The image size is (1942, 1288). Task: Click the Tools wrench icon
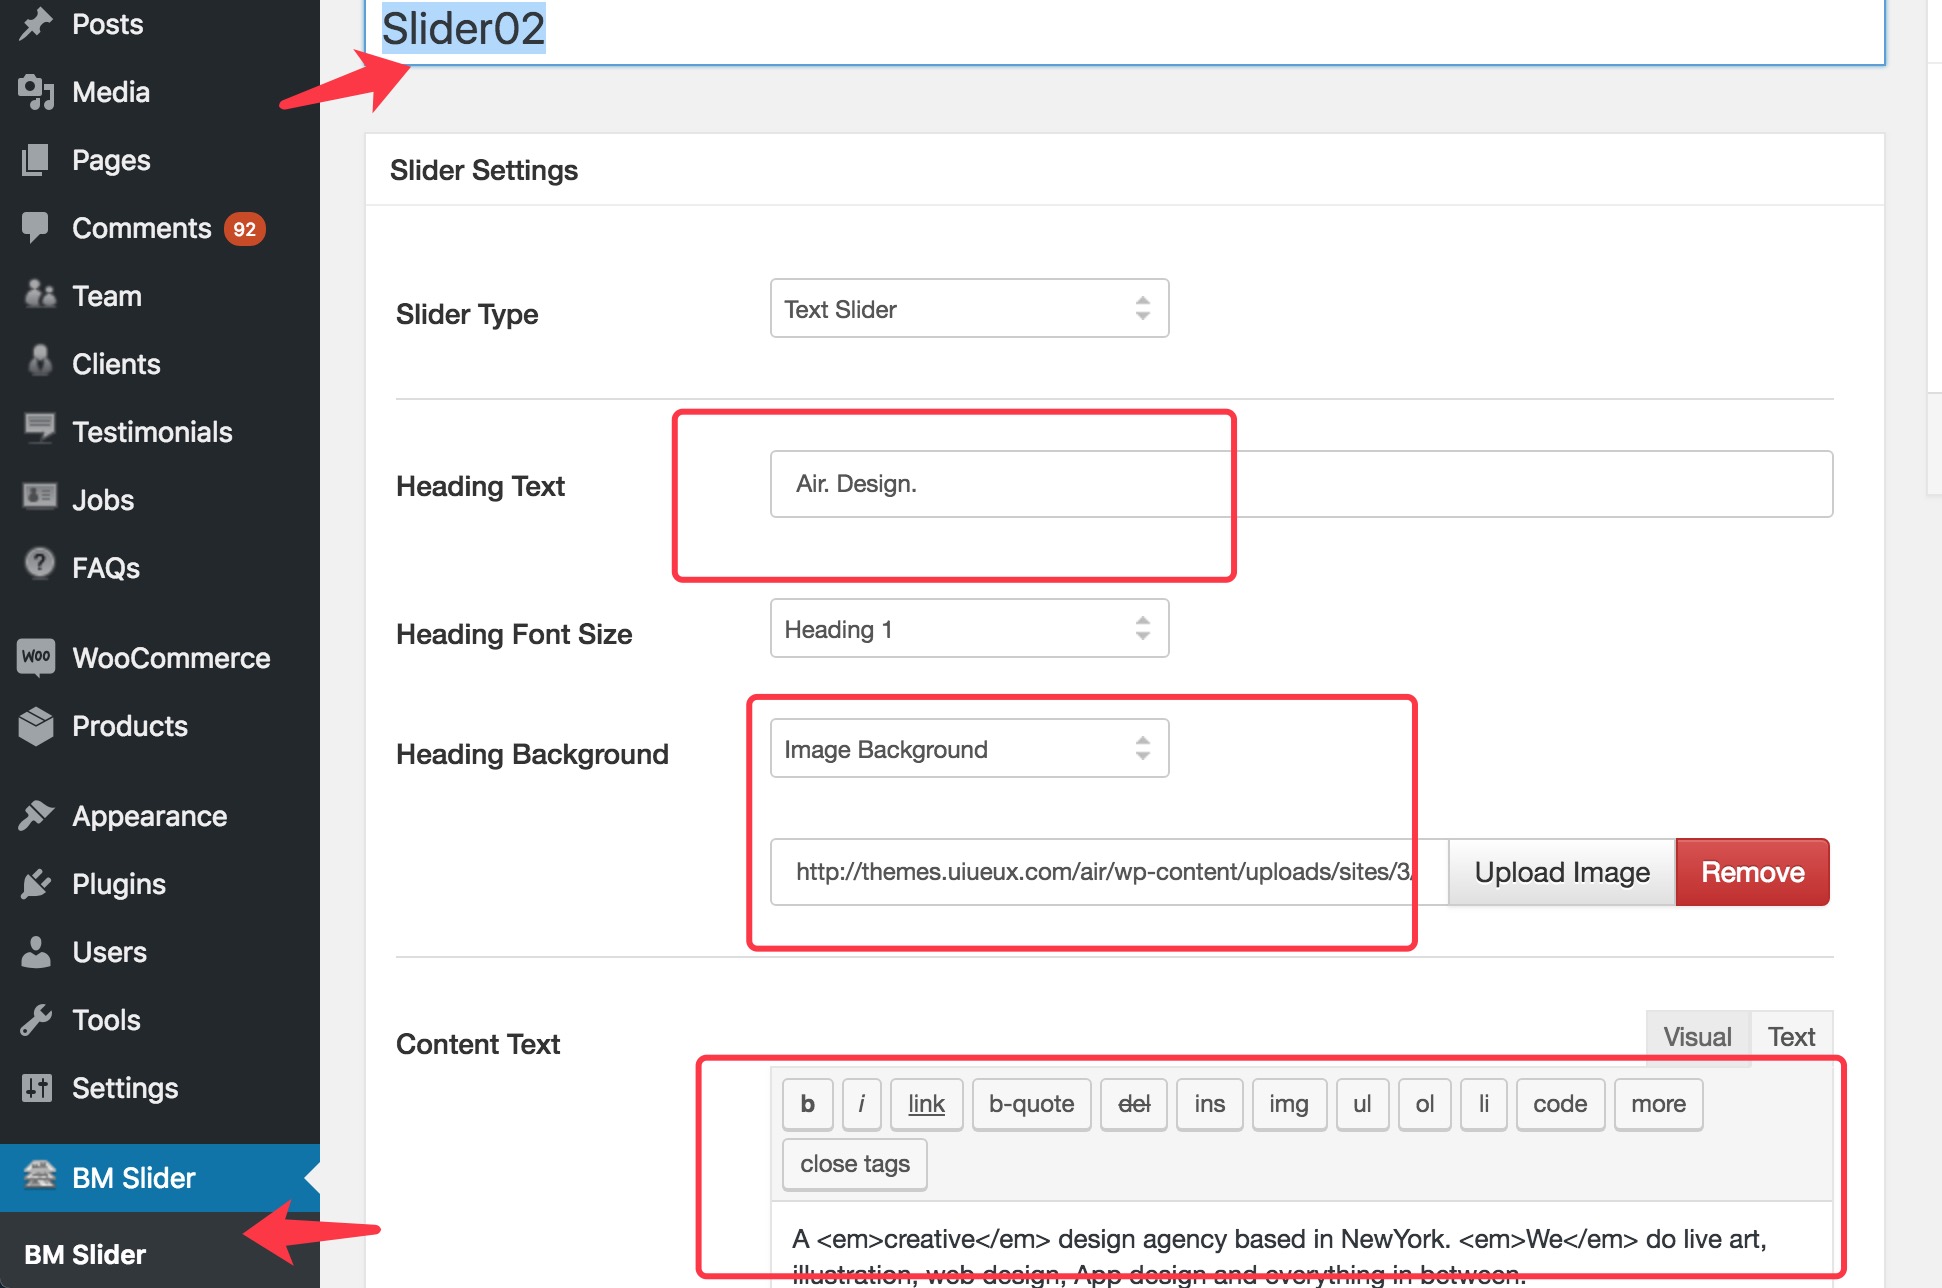pos(36,1020)
